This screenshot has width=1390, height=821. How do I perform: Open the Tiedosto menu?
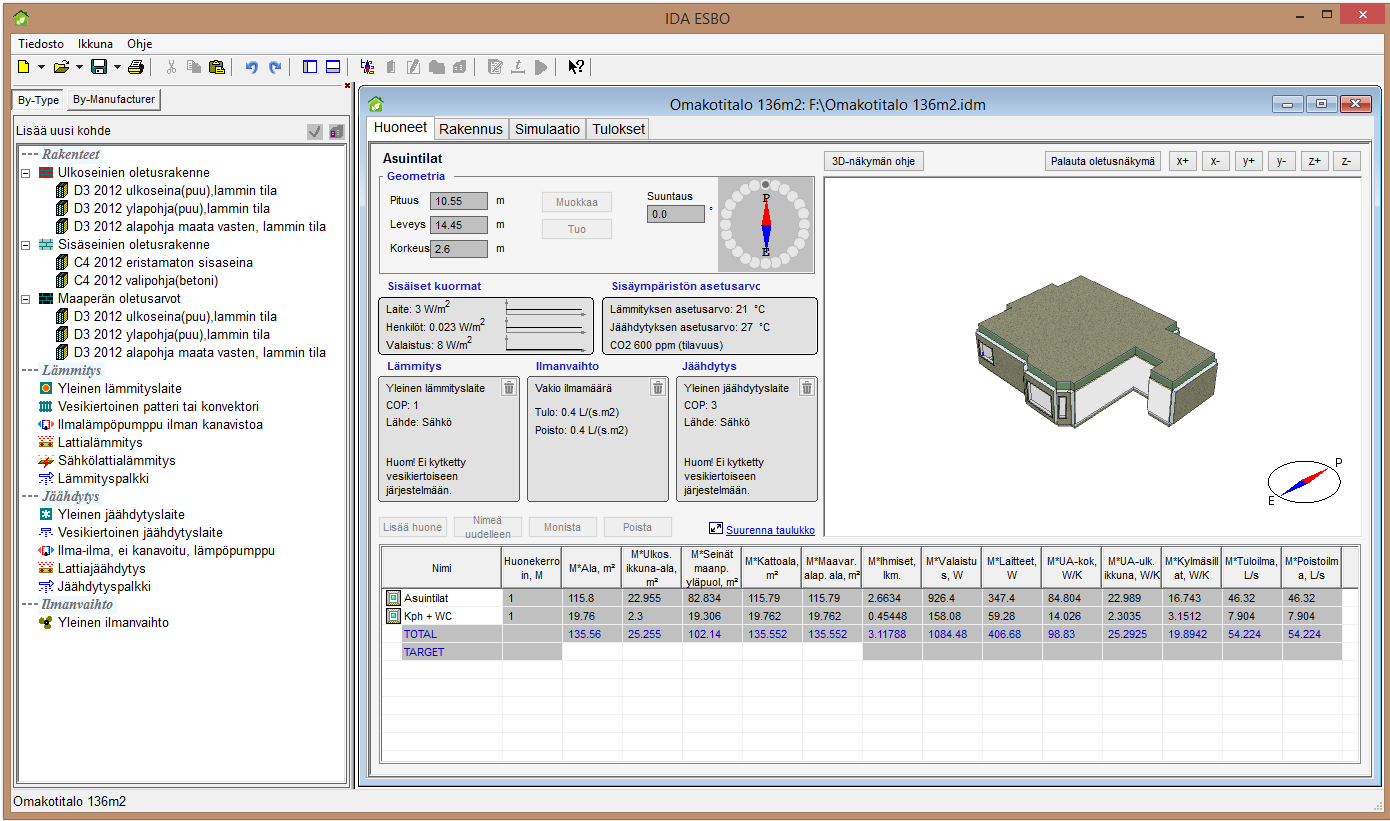[41, 44]
